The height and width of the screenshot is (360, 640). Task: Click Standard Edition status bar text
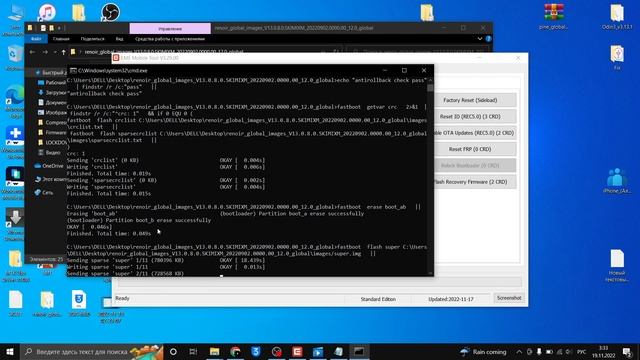378,299
